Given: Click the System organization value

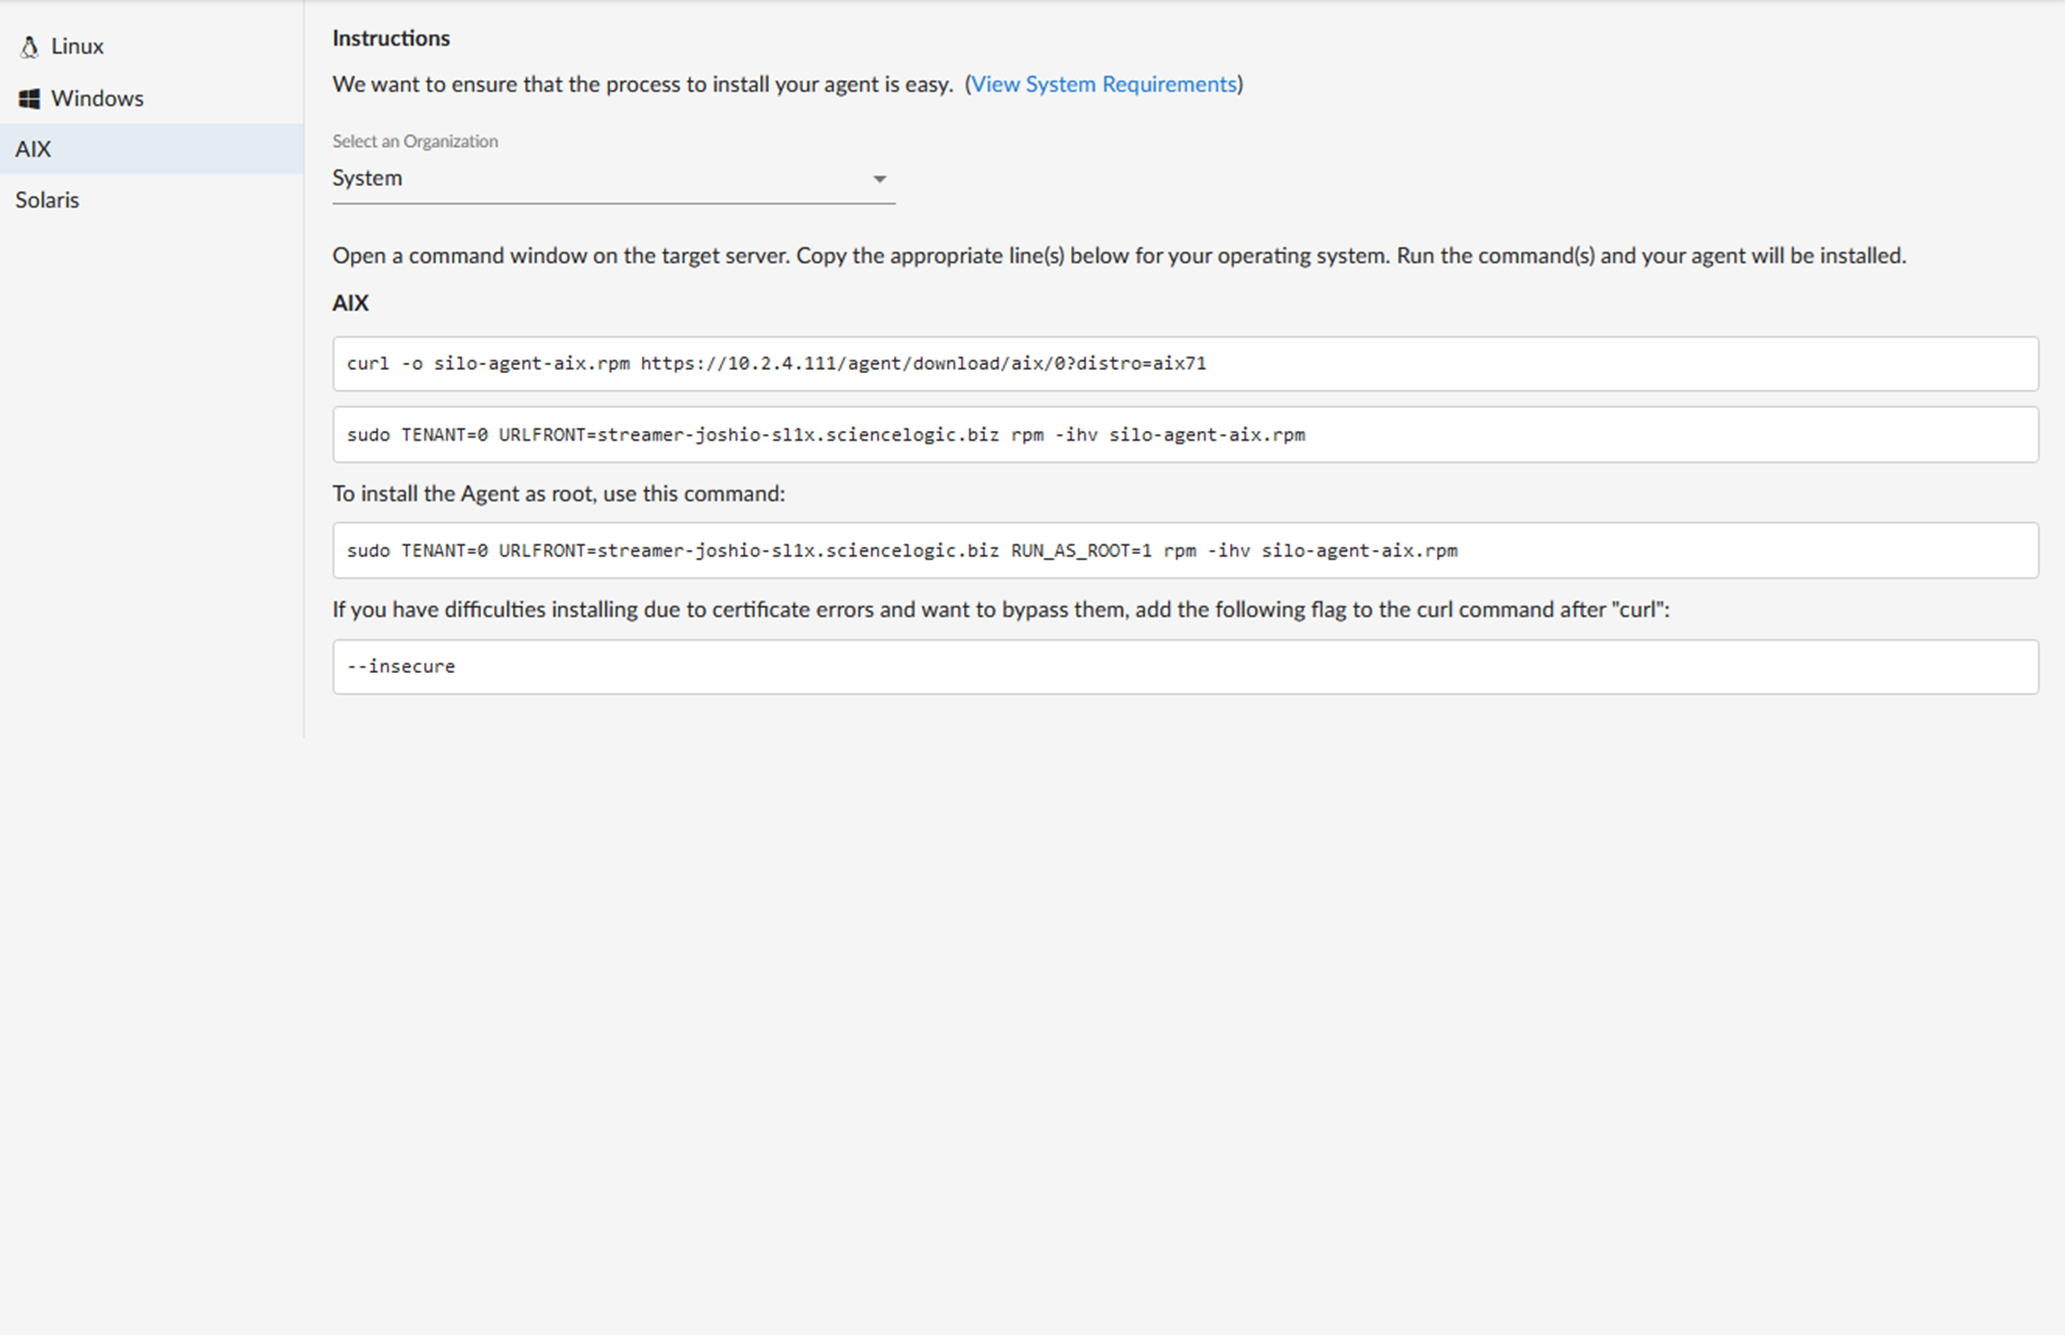Looking at the screenshot, I should (x=367, y=178).
